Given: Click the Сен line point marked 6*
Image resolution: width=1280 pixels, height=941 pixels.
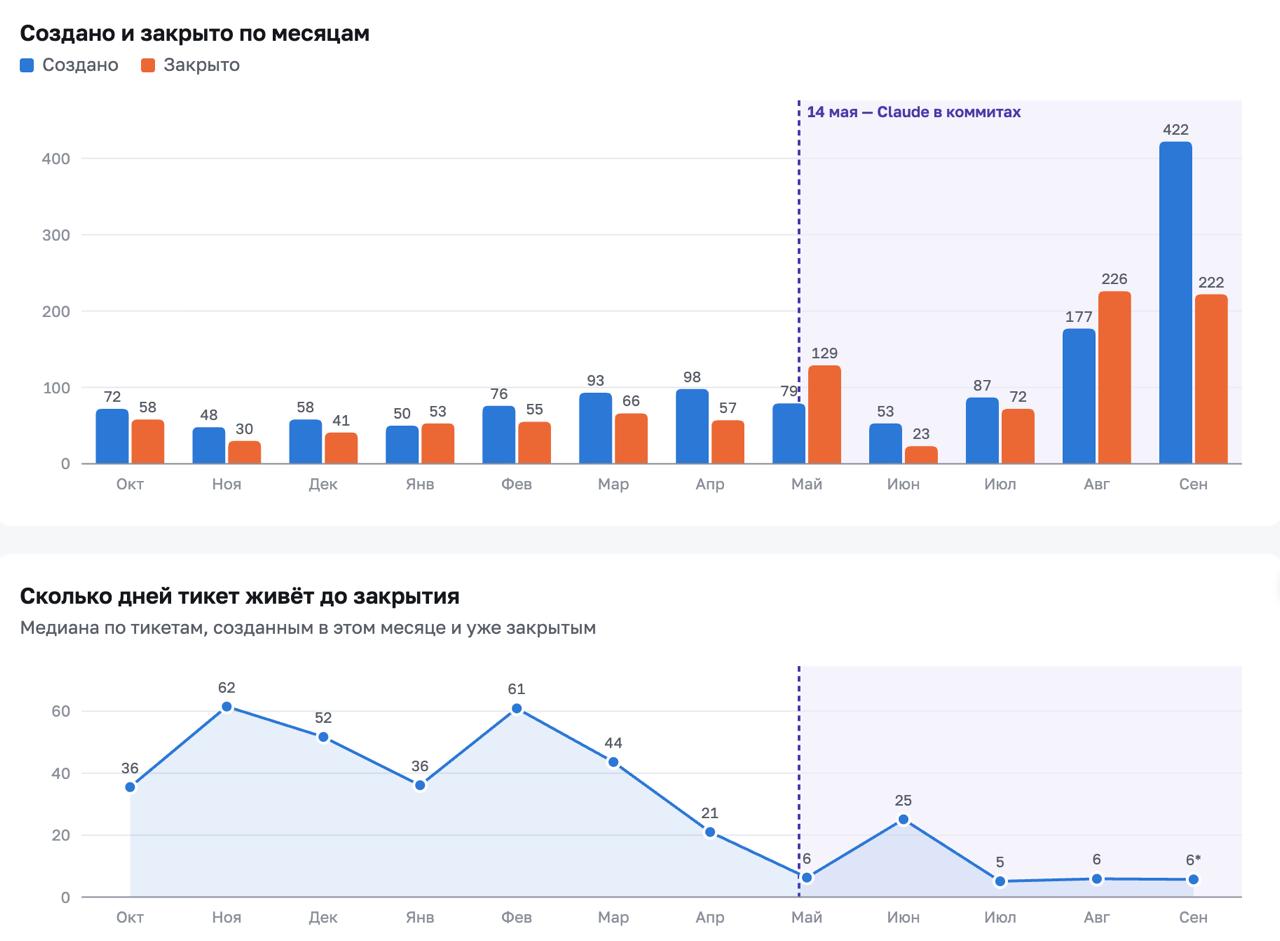Looking at the screenshot, I should coord(1193,880).
